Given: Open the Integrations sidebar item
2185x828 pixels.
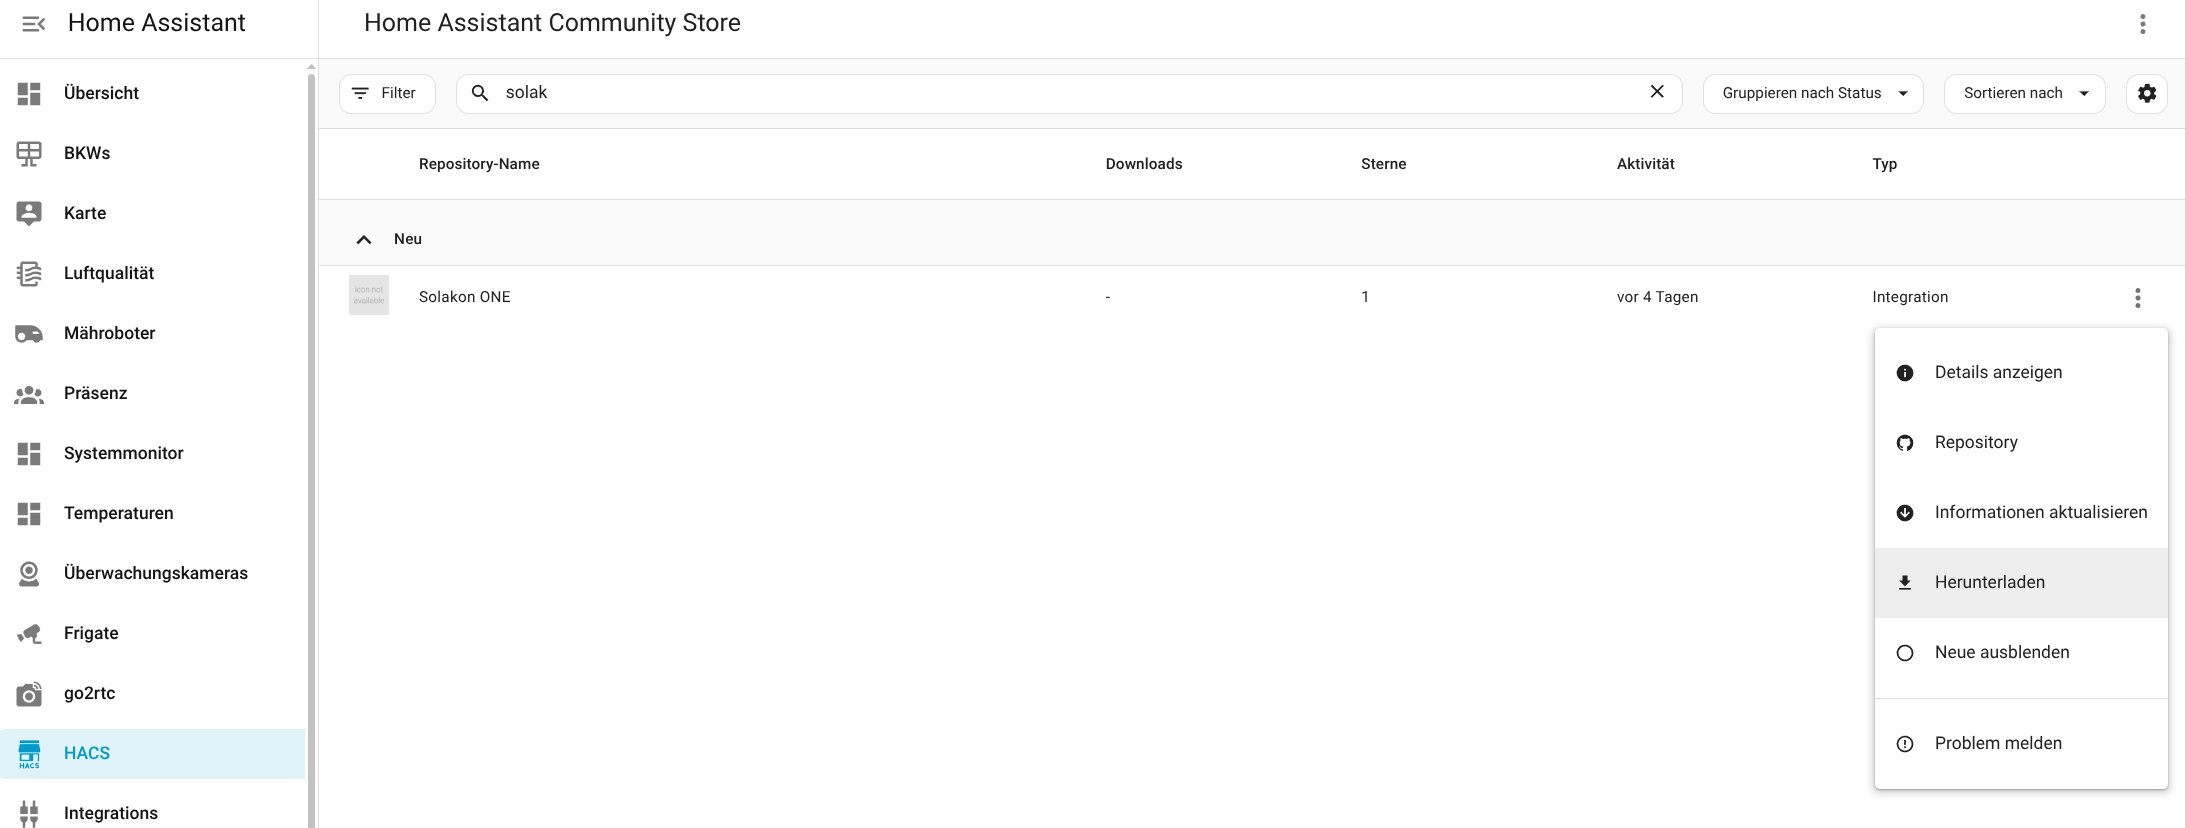Looking at the screenshot, I should click(x=153, y=813).
